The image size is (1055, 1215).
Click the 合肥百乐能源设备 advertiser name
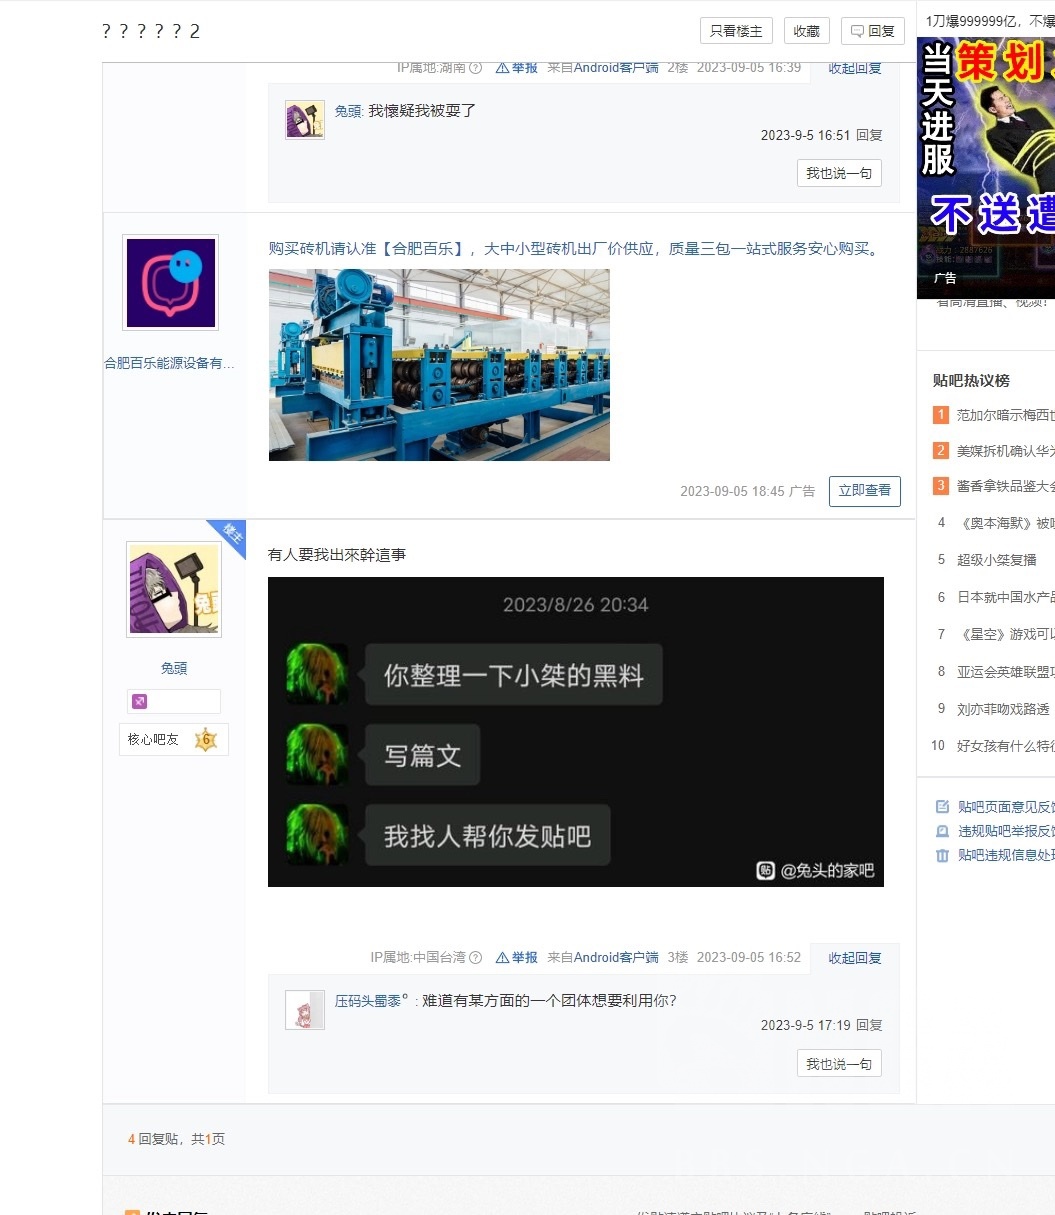(x=170, y=363)
